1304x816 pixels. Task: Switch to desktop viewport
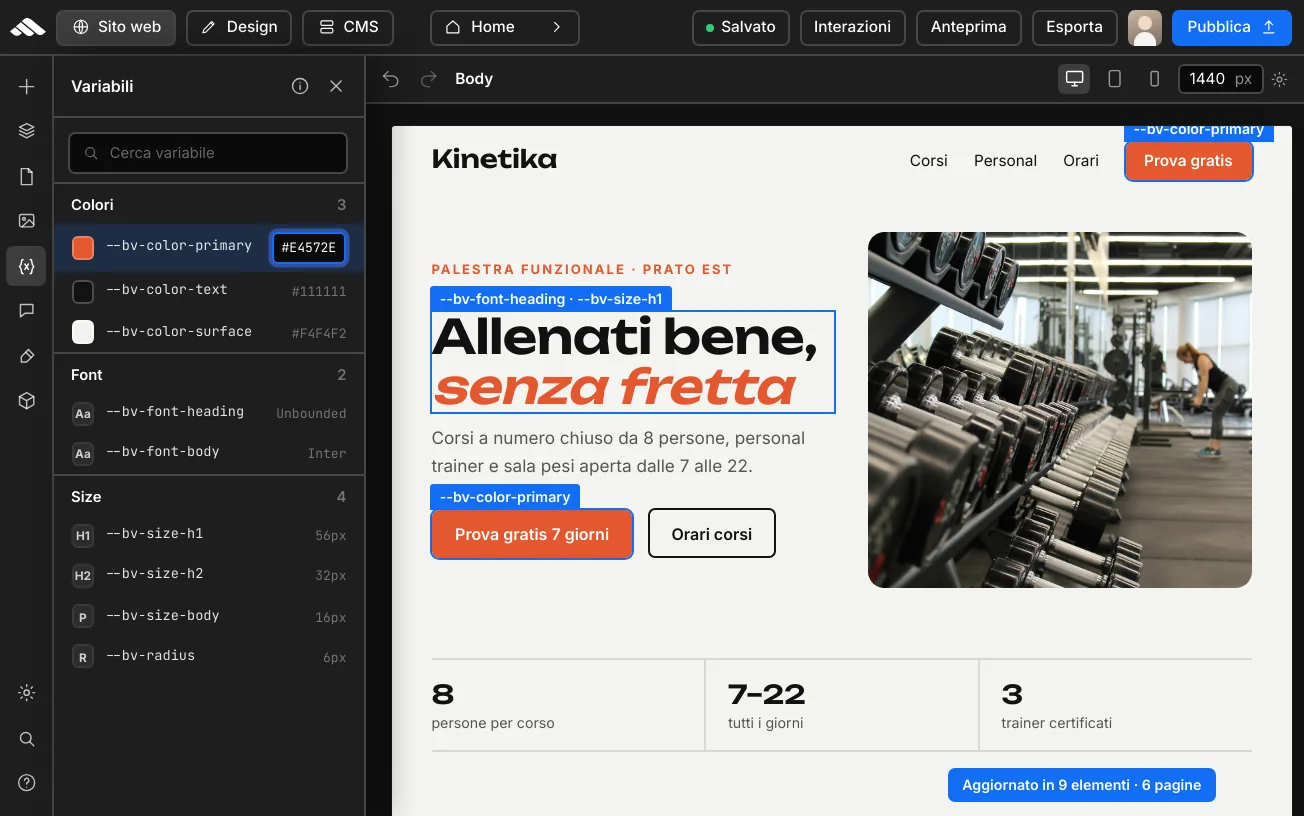(1075, 79)
